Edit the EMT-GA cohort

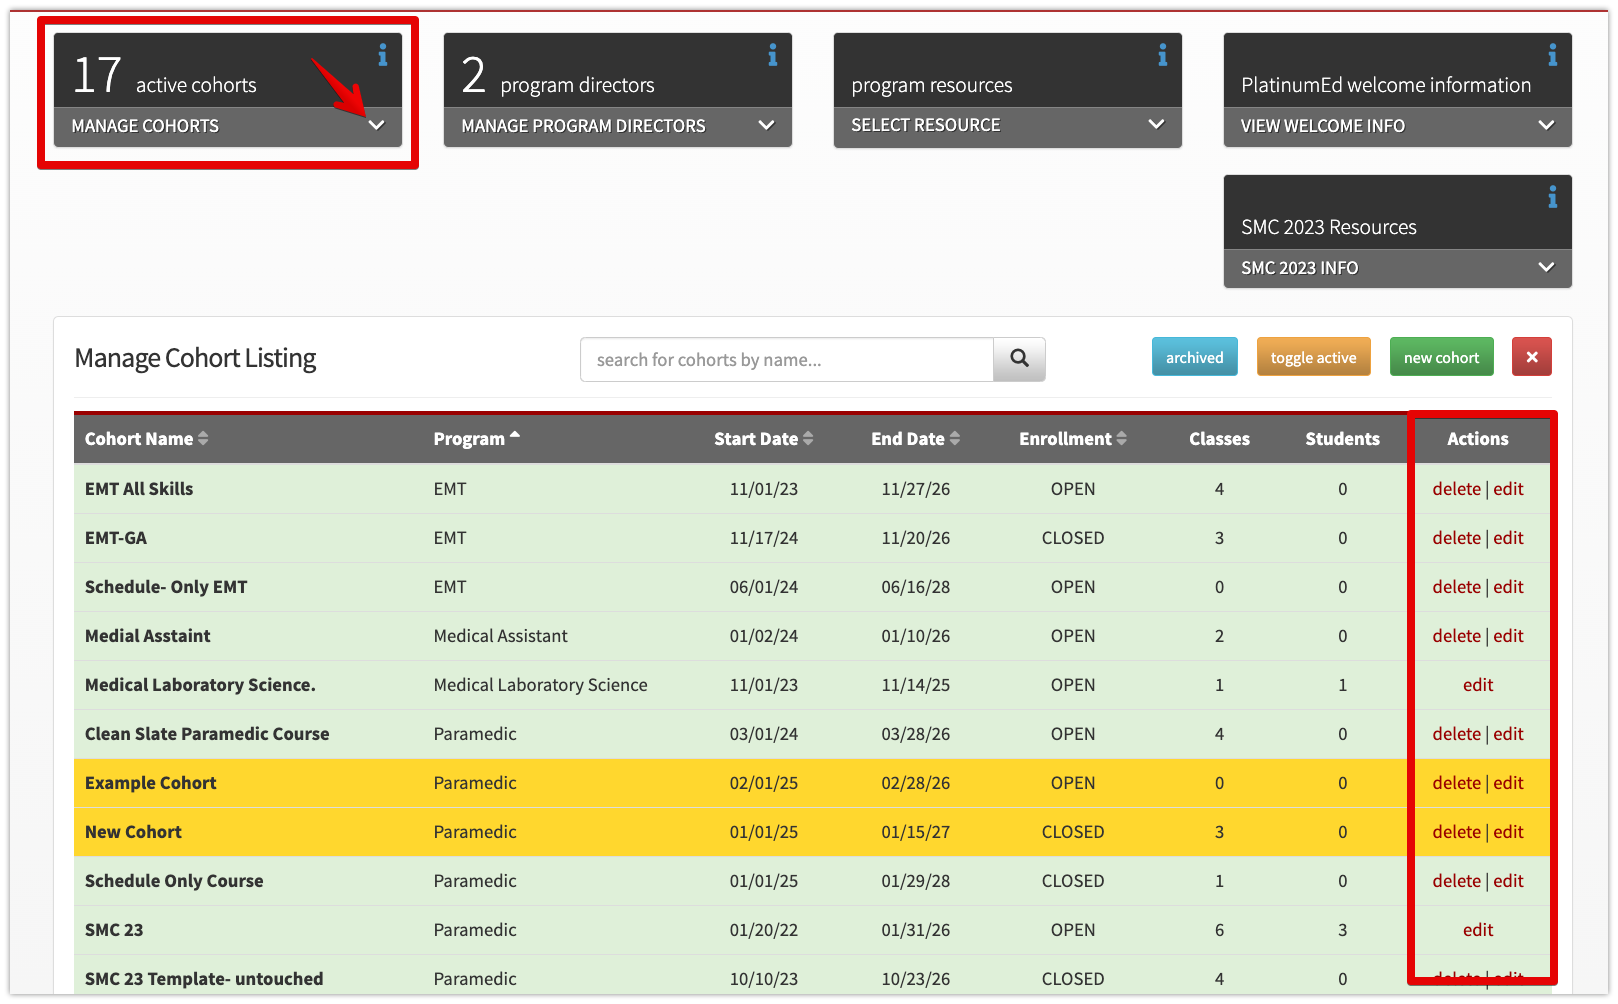point(1508,538)
